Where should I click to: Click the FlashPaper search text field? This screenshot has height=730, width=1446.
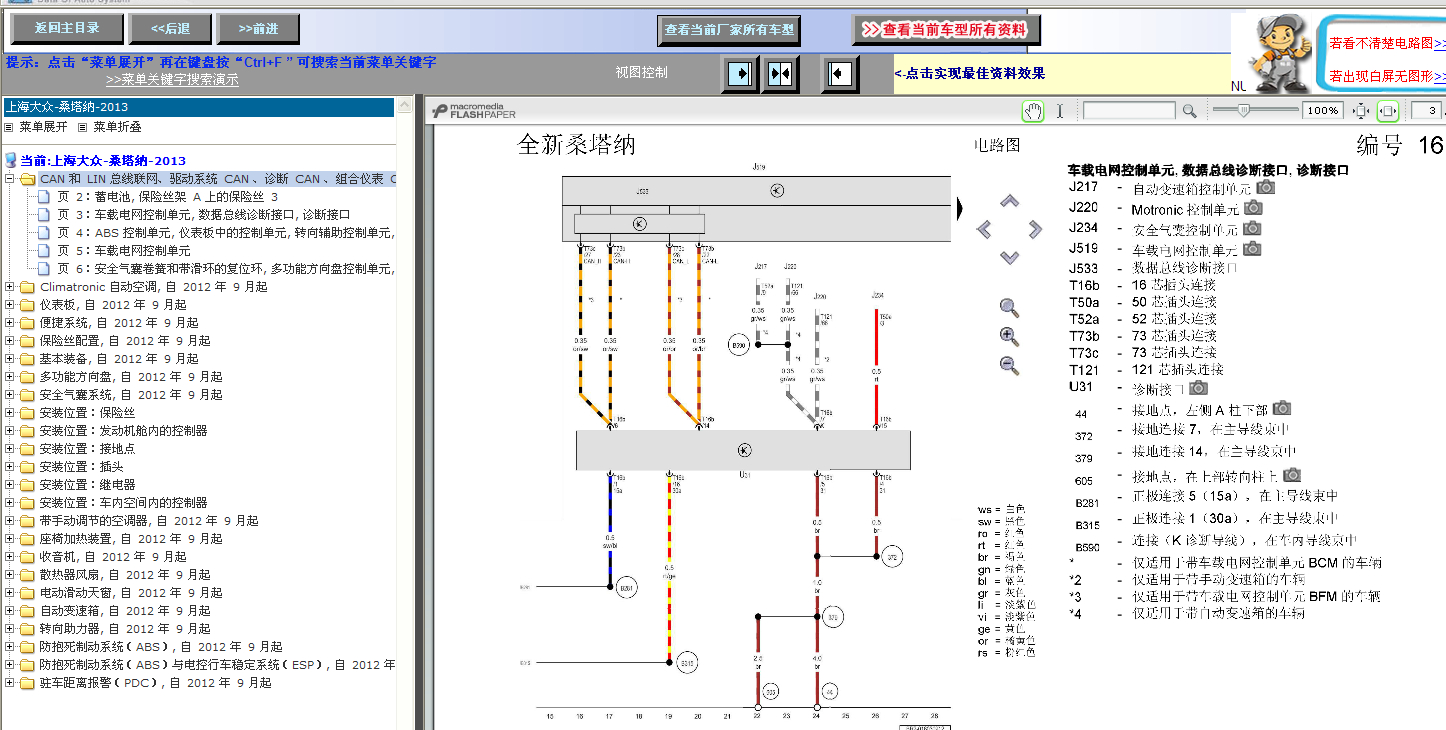pos(1129,111)
